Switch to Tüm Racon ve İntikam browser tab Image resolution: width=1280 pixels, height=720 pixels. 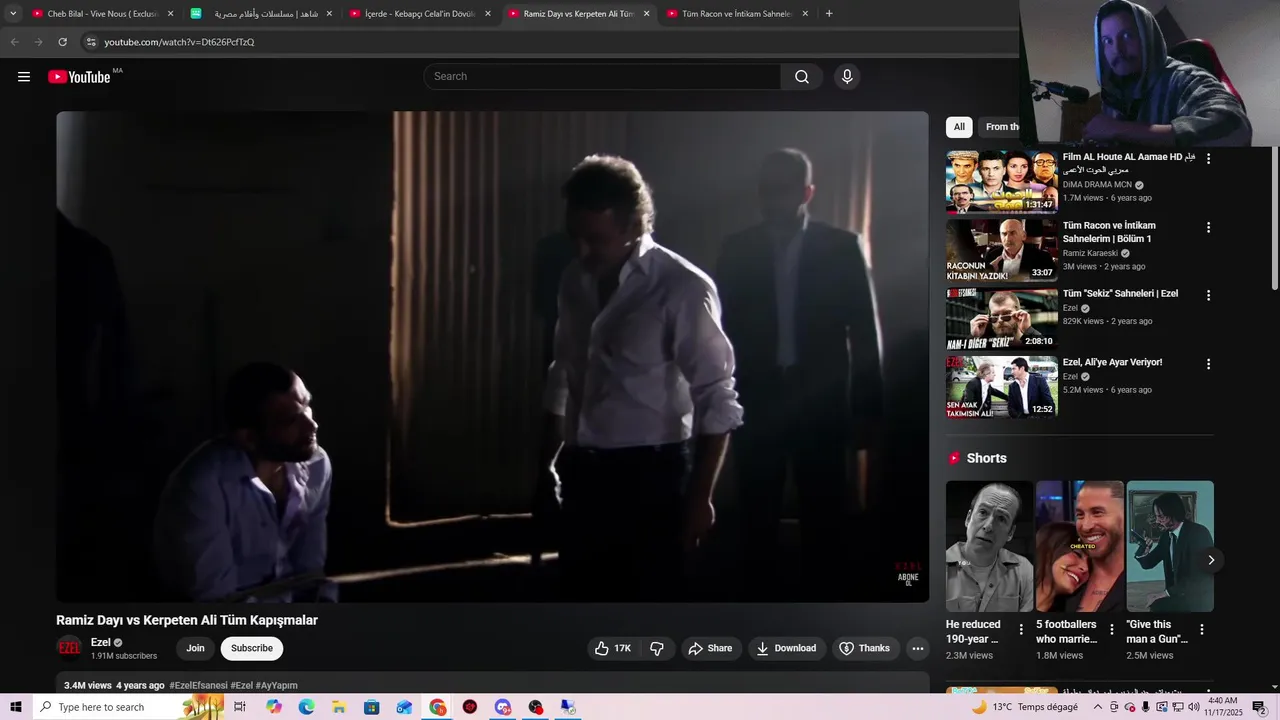[738, 14]
